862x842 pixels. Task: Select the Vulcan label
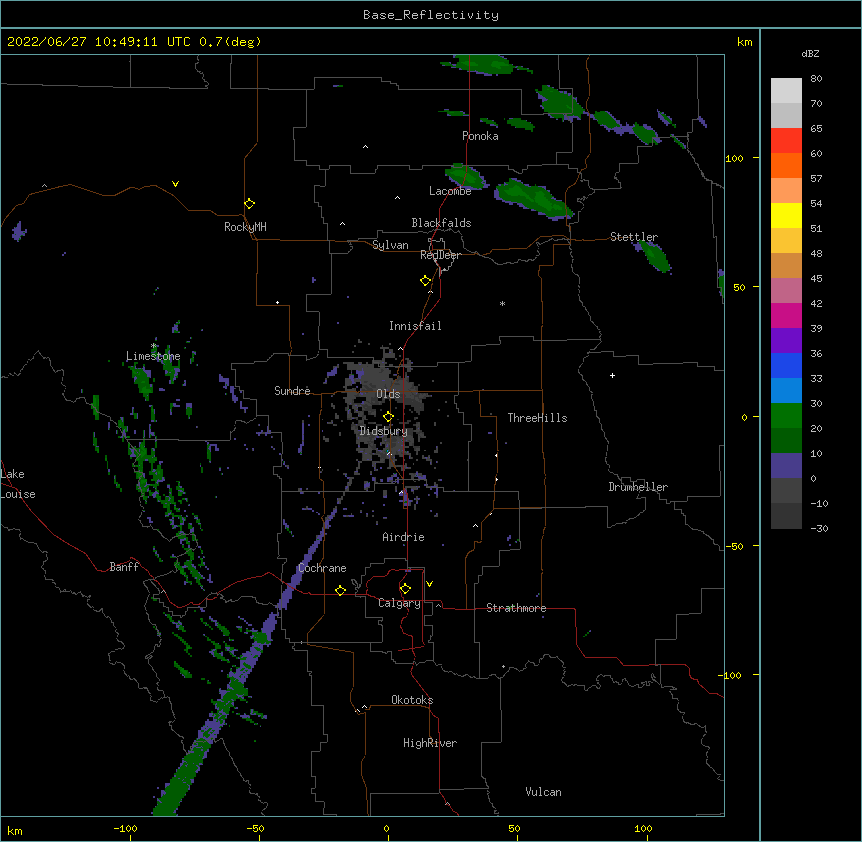[x=543, y=792]
